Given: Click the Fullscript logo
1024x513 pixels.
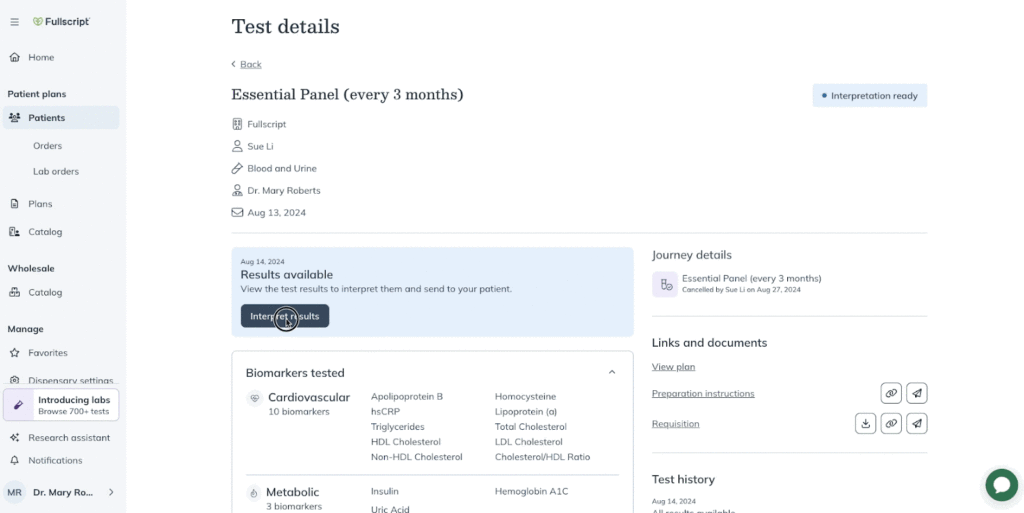Looking at the screenshot, I should [x=61, y=22].
